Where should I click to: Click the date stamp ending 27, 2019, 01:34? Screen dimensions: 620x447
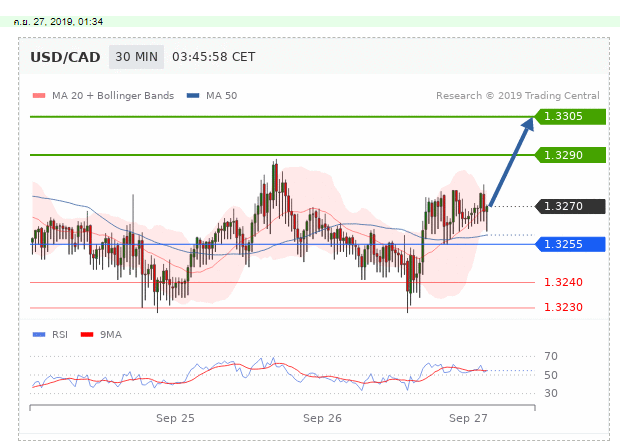(58, 22)
